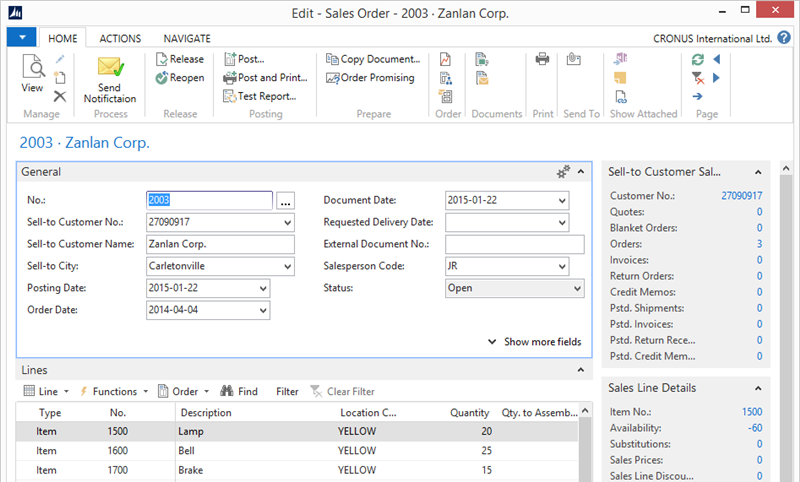
Task: Open the Functions menu in Lines toolbar
Action: click(x=114, y=391)
